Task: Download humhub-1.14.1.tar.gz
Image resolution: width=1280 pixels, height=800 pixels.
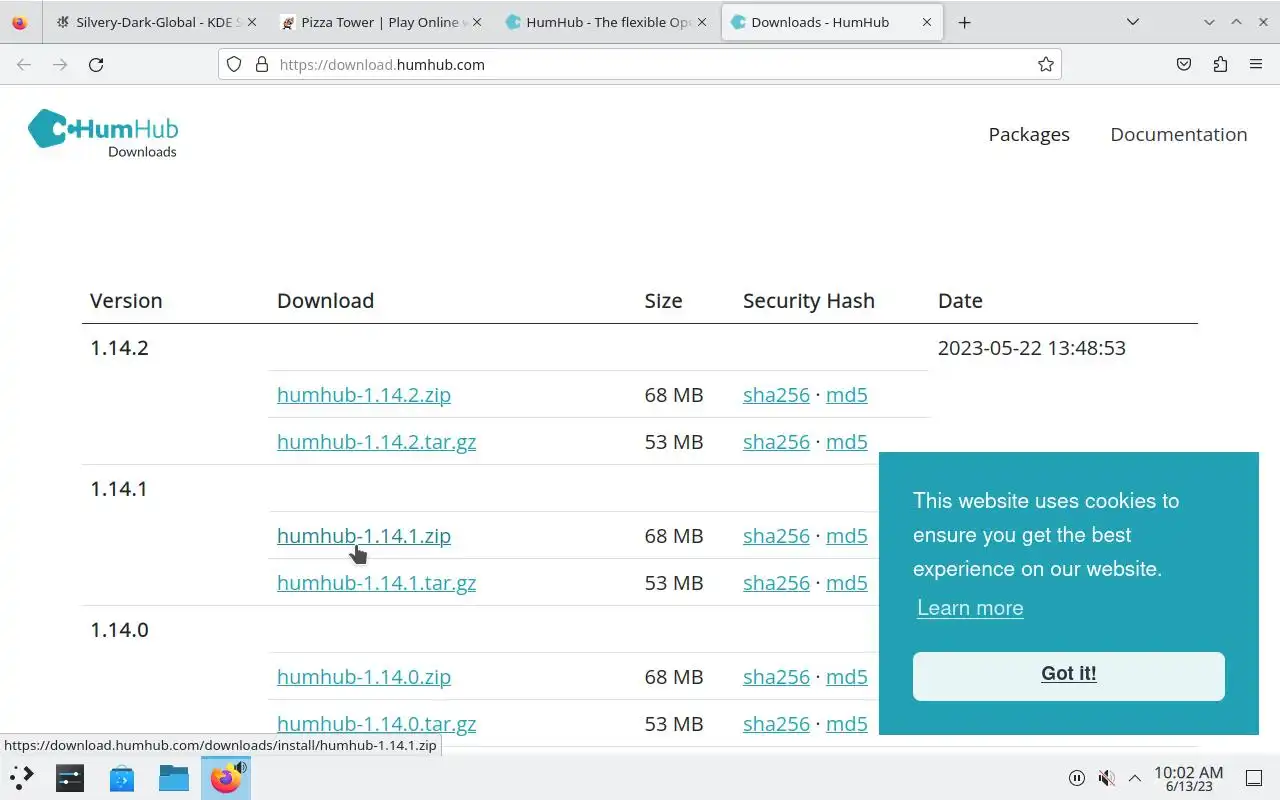Action: click(376, 583)
